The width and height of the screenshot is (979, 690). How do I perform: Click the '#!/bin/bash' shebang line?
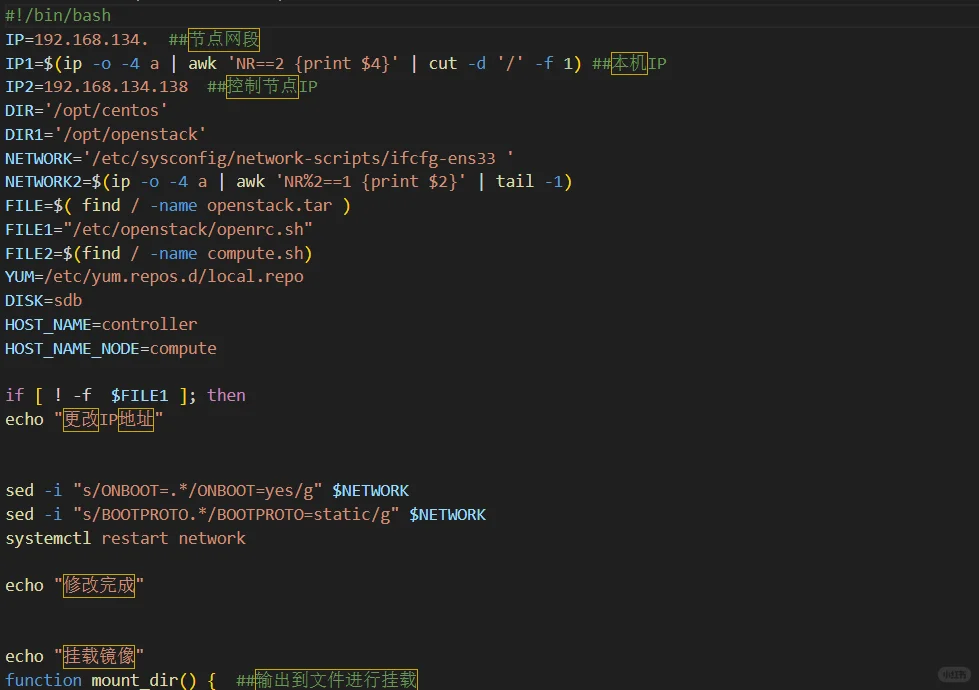click(58, 16)
